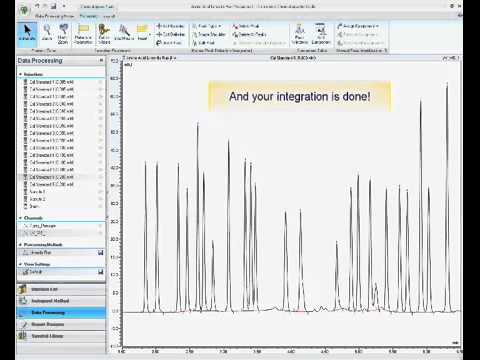This screenshot has height=360, width=480.
Task: Click the Peak Windows icon
Action: click(299, 34)
